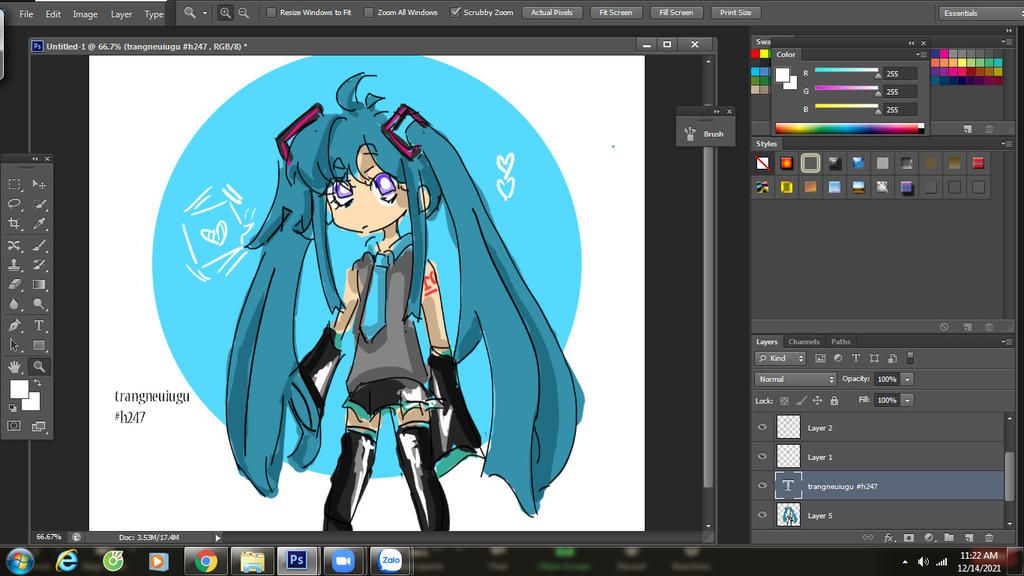Select the Zoom tool in toolbox

[39, 366]
